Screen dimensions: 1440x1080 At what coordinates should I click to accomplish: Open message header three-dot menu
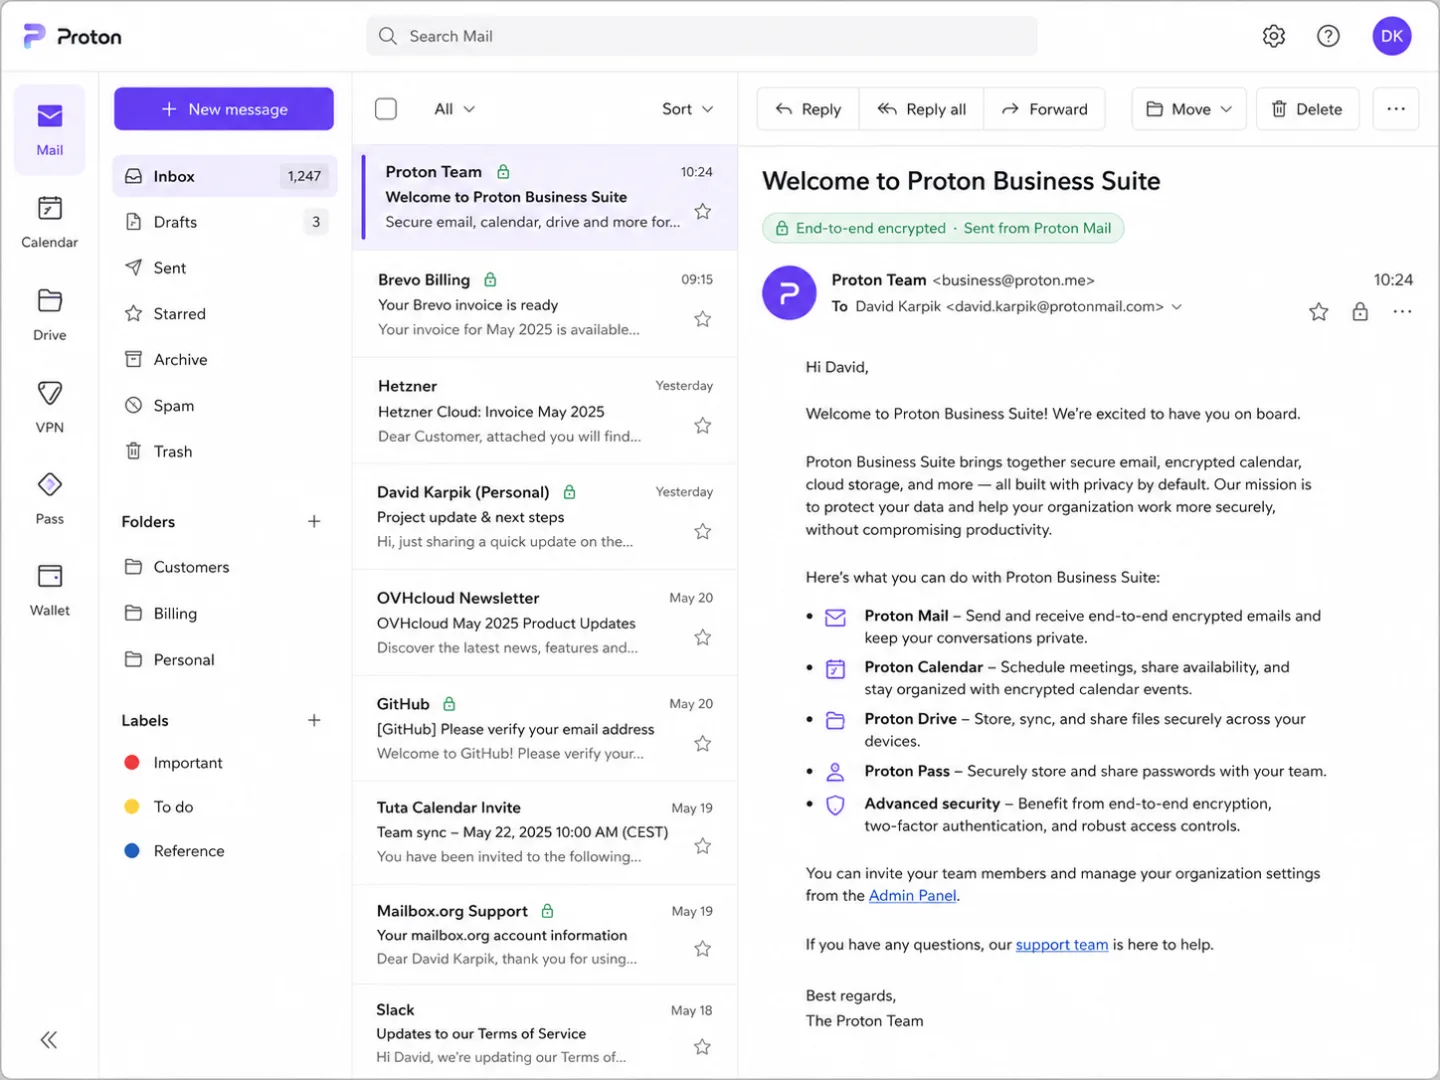pos(1403,312)
